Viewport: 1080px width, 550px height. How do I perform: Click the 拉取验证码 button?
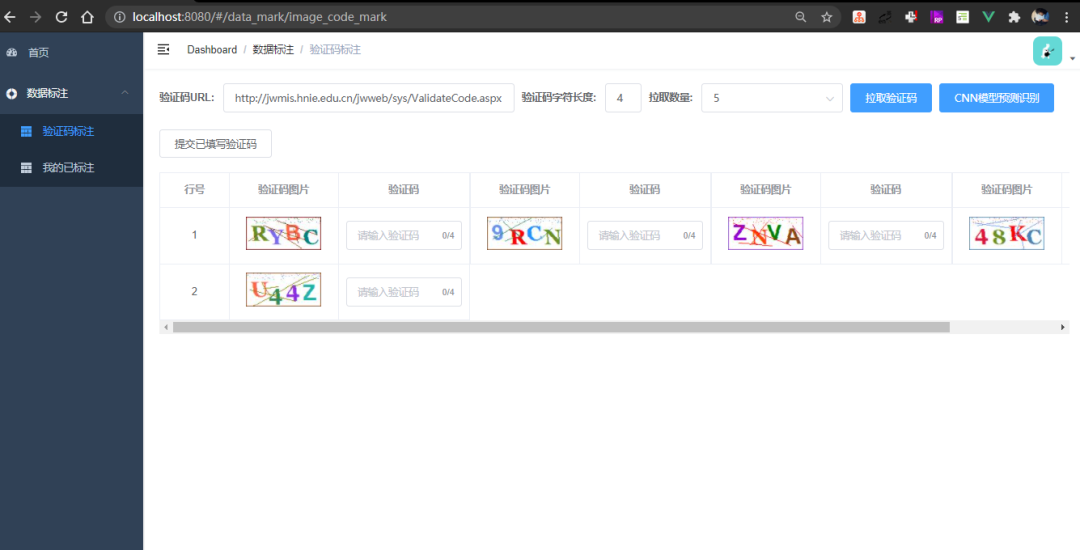[891, 98]
